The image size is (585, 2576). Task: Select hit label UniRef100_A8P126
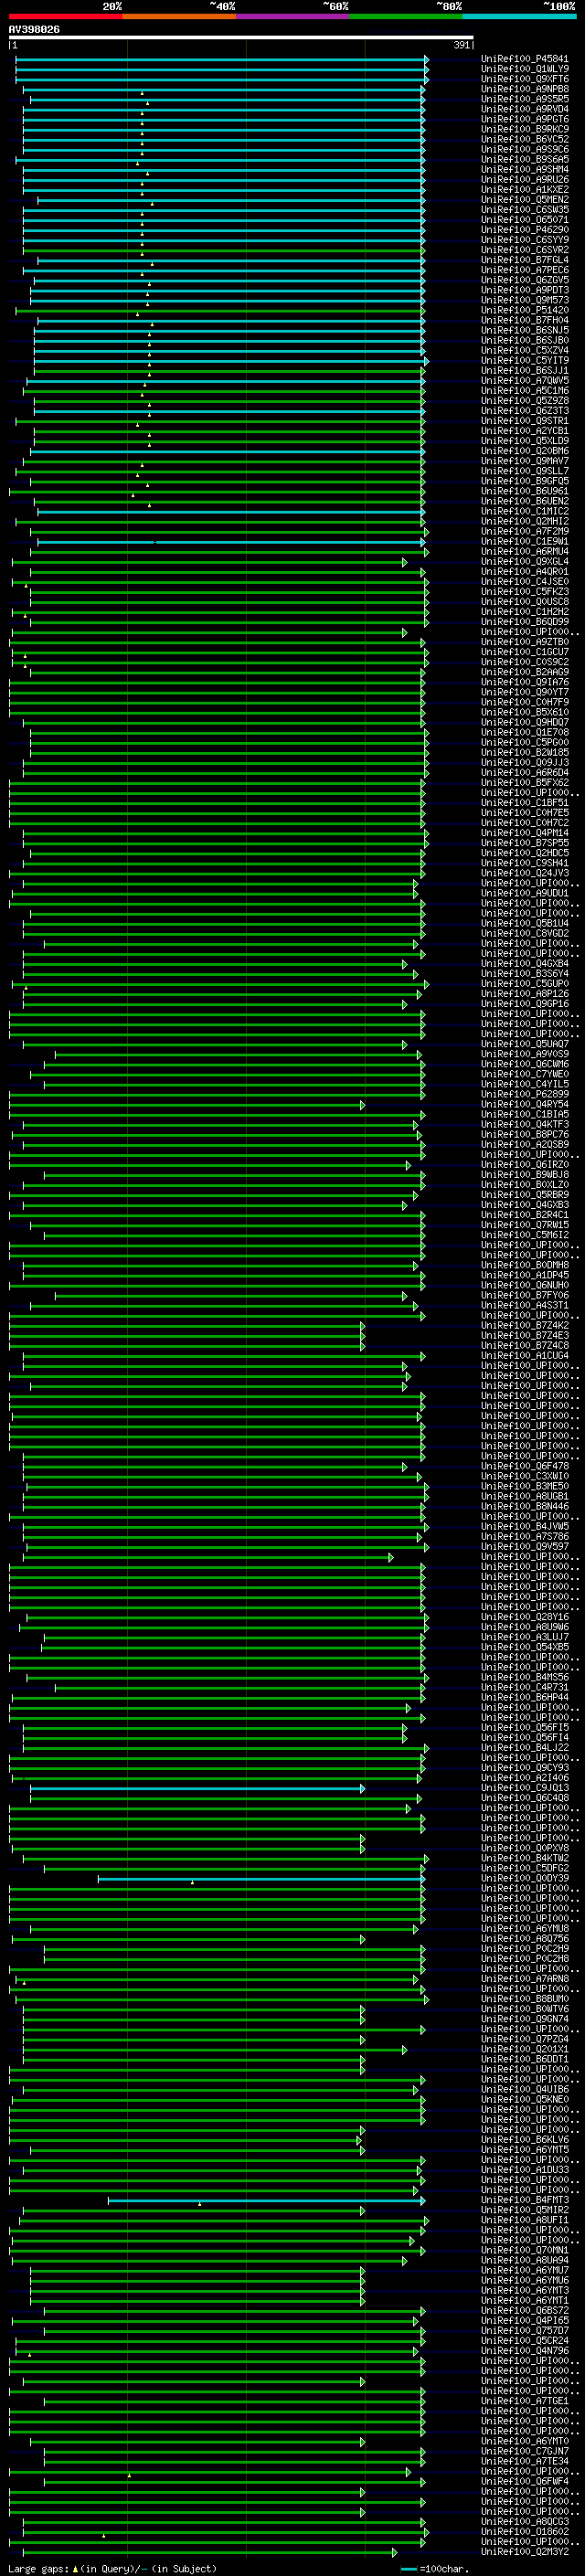tap(525, 994)
